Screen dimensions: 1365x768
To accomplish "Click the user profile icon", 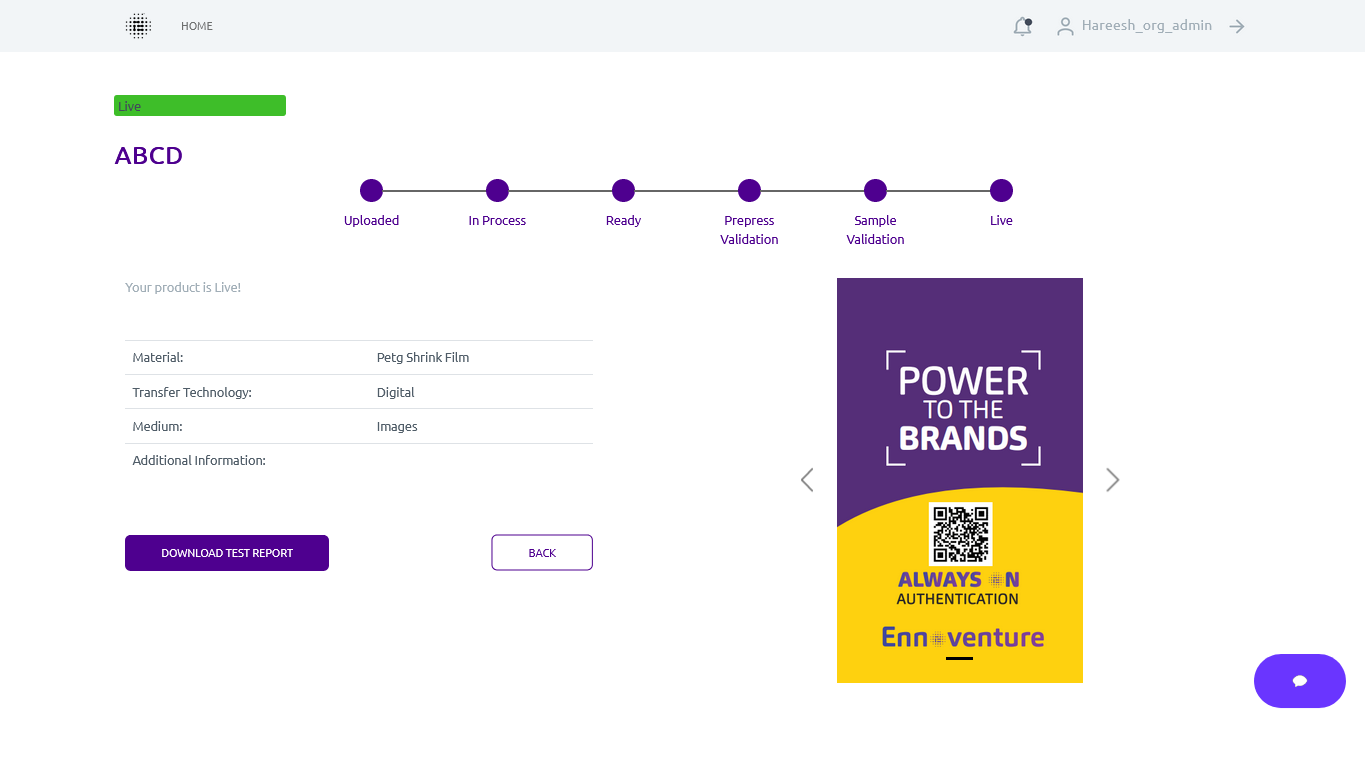I will [x=1065, y=27].
